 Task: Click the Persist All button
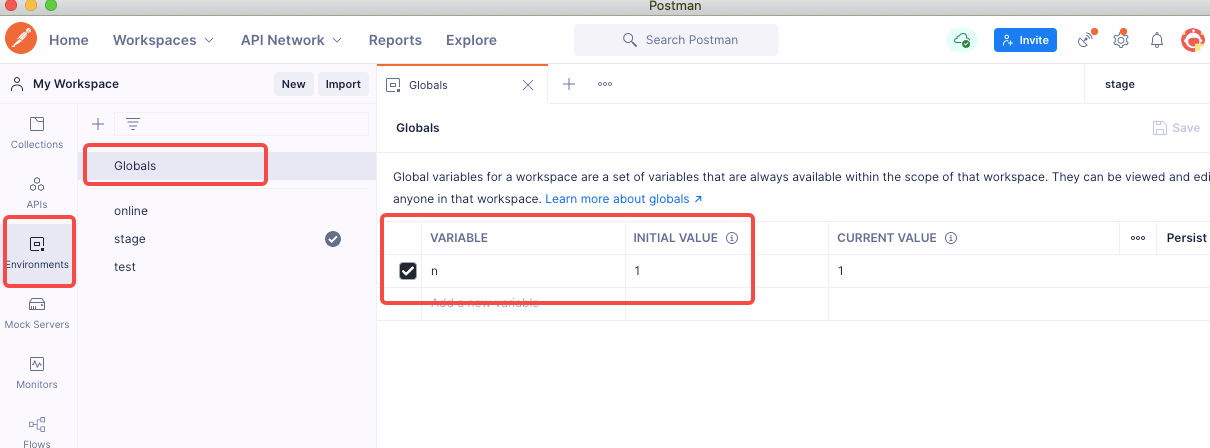(1188, 238)
